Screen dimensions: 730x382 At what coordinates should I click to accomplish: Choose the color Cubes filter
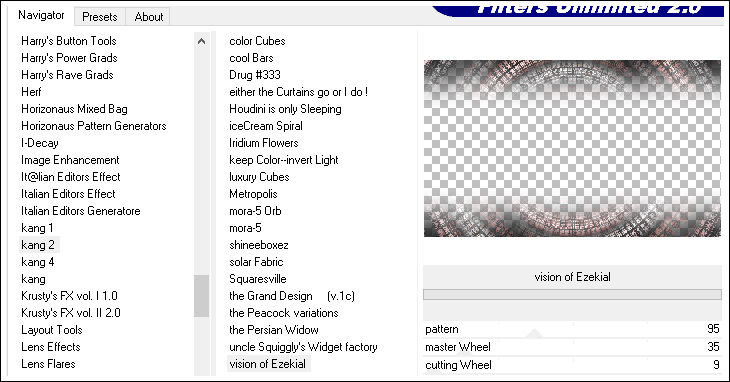(x=257, y=41)
